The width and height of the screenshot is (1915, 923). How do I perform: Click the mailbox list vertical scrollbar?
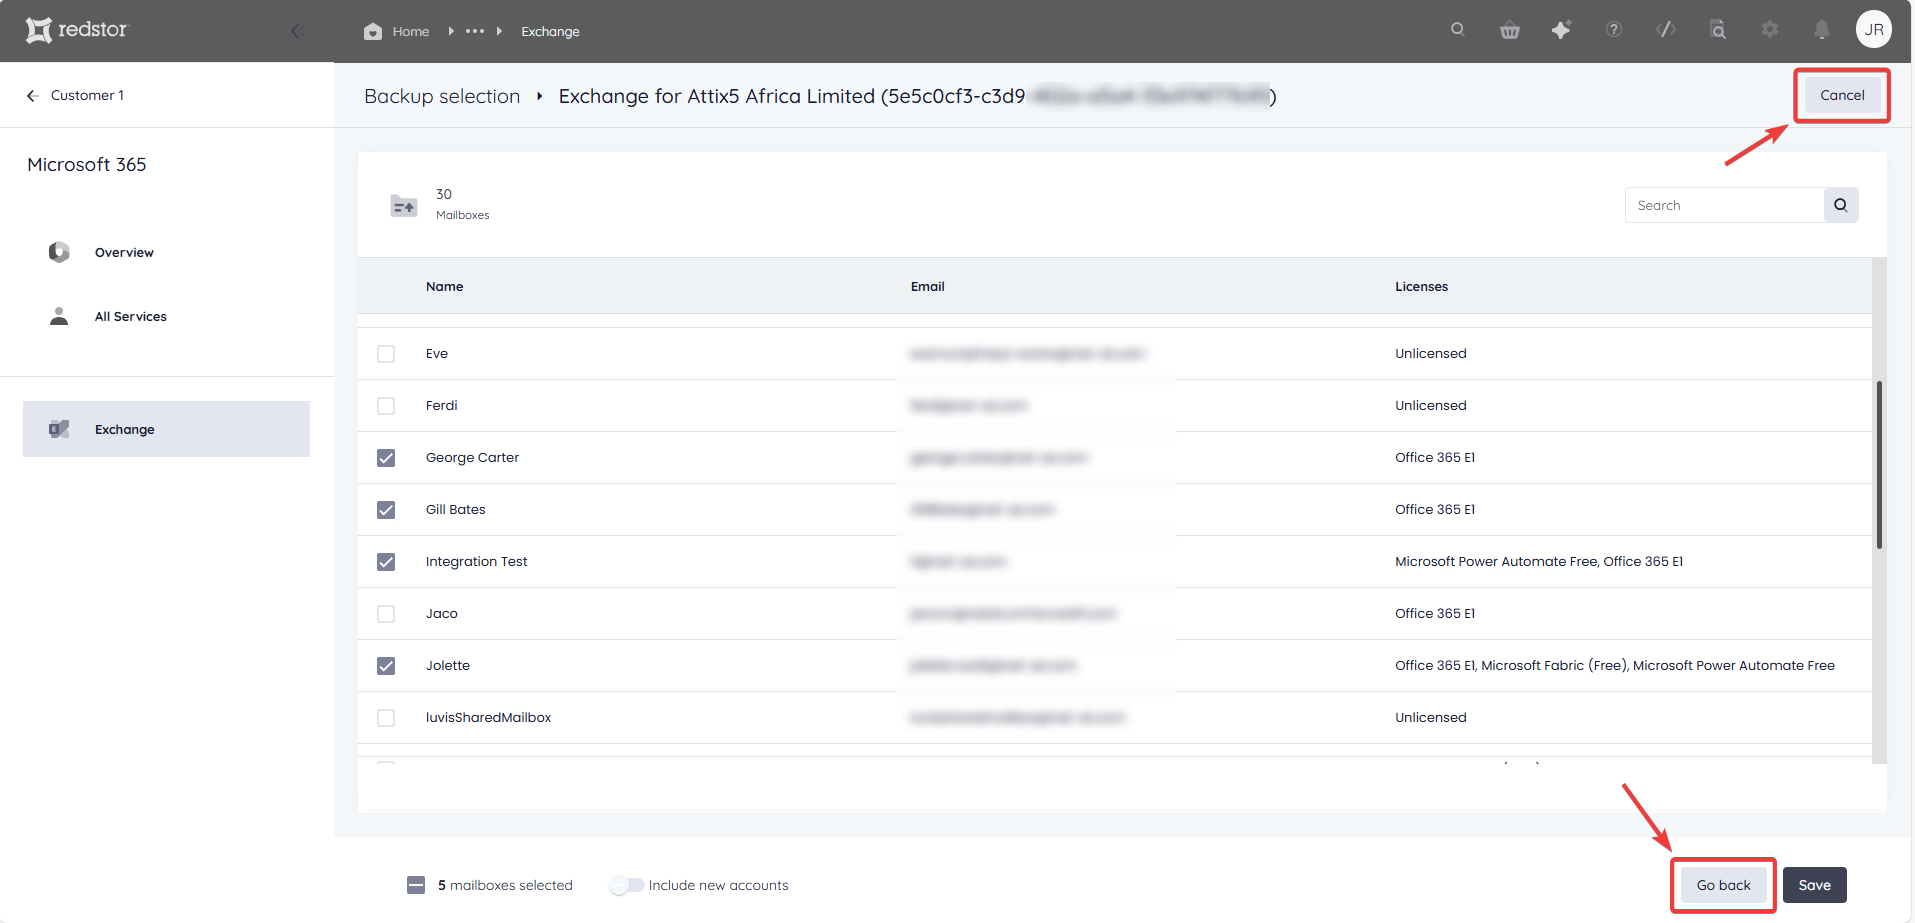pyautogui.click(x=1879, y=465)
